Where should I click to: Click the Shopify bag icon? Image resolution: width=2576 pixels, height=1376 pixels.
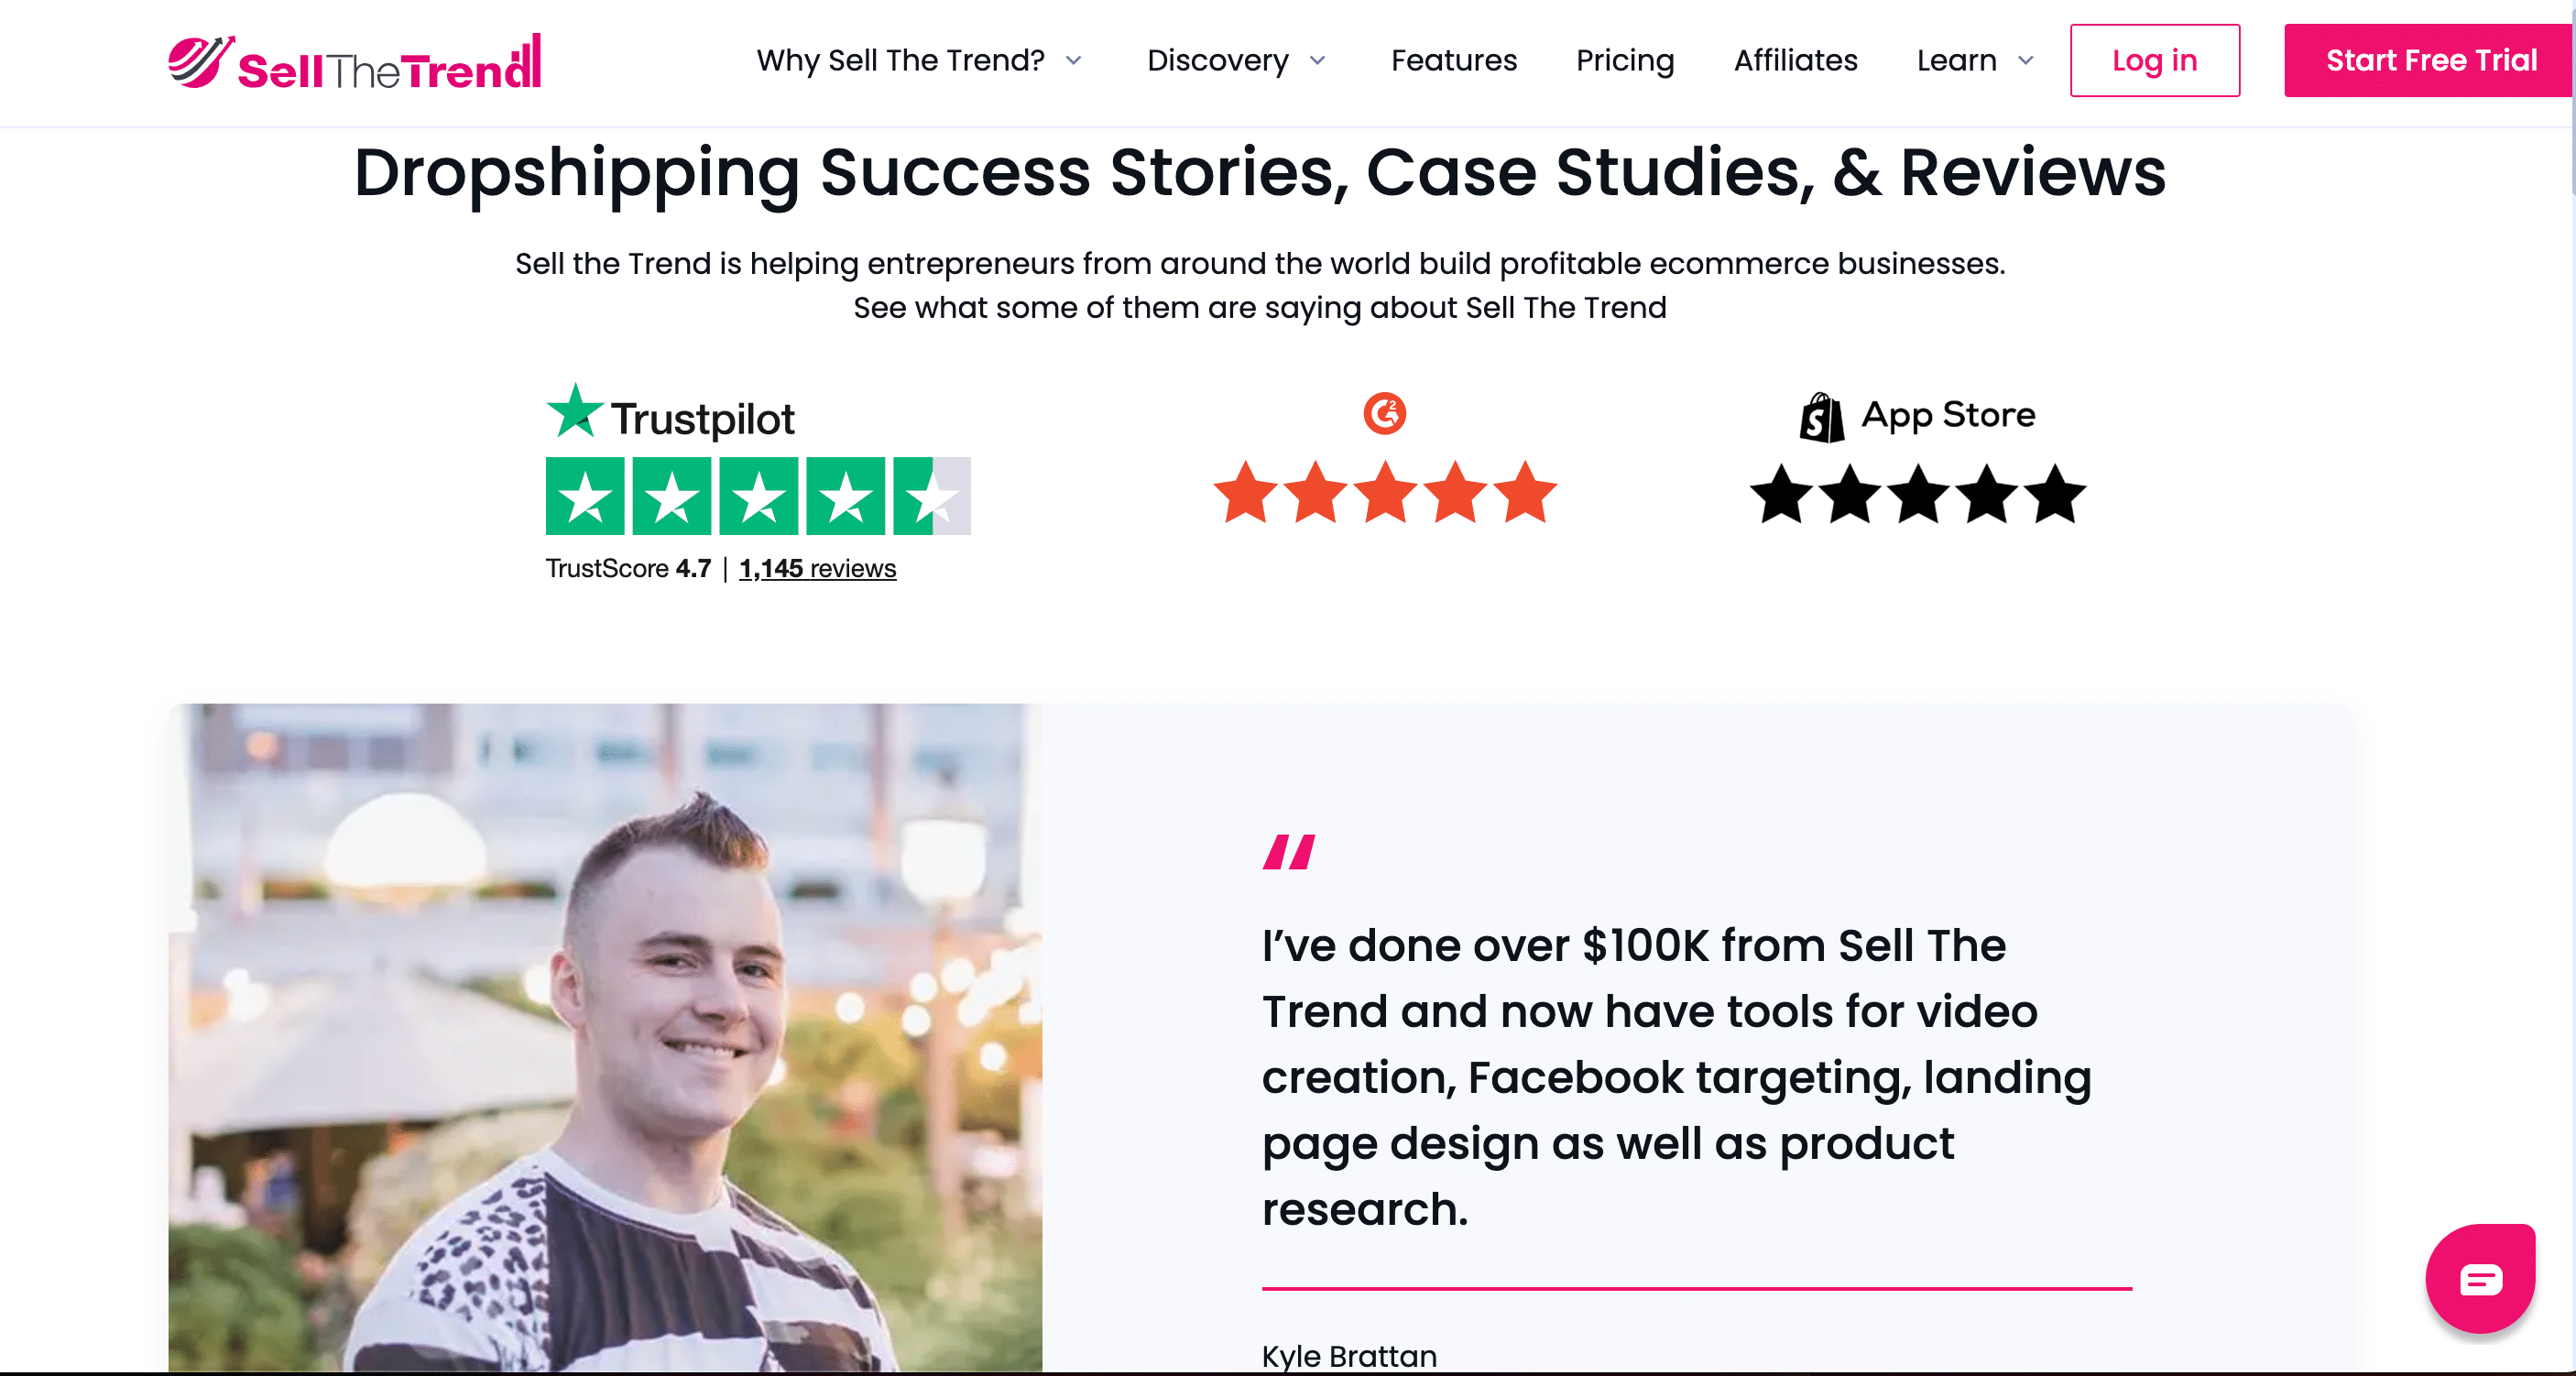click(x=1821, y=417)
